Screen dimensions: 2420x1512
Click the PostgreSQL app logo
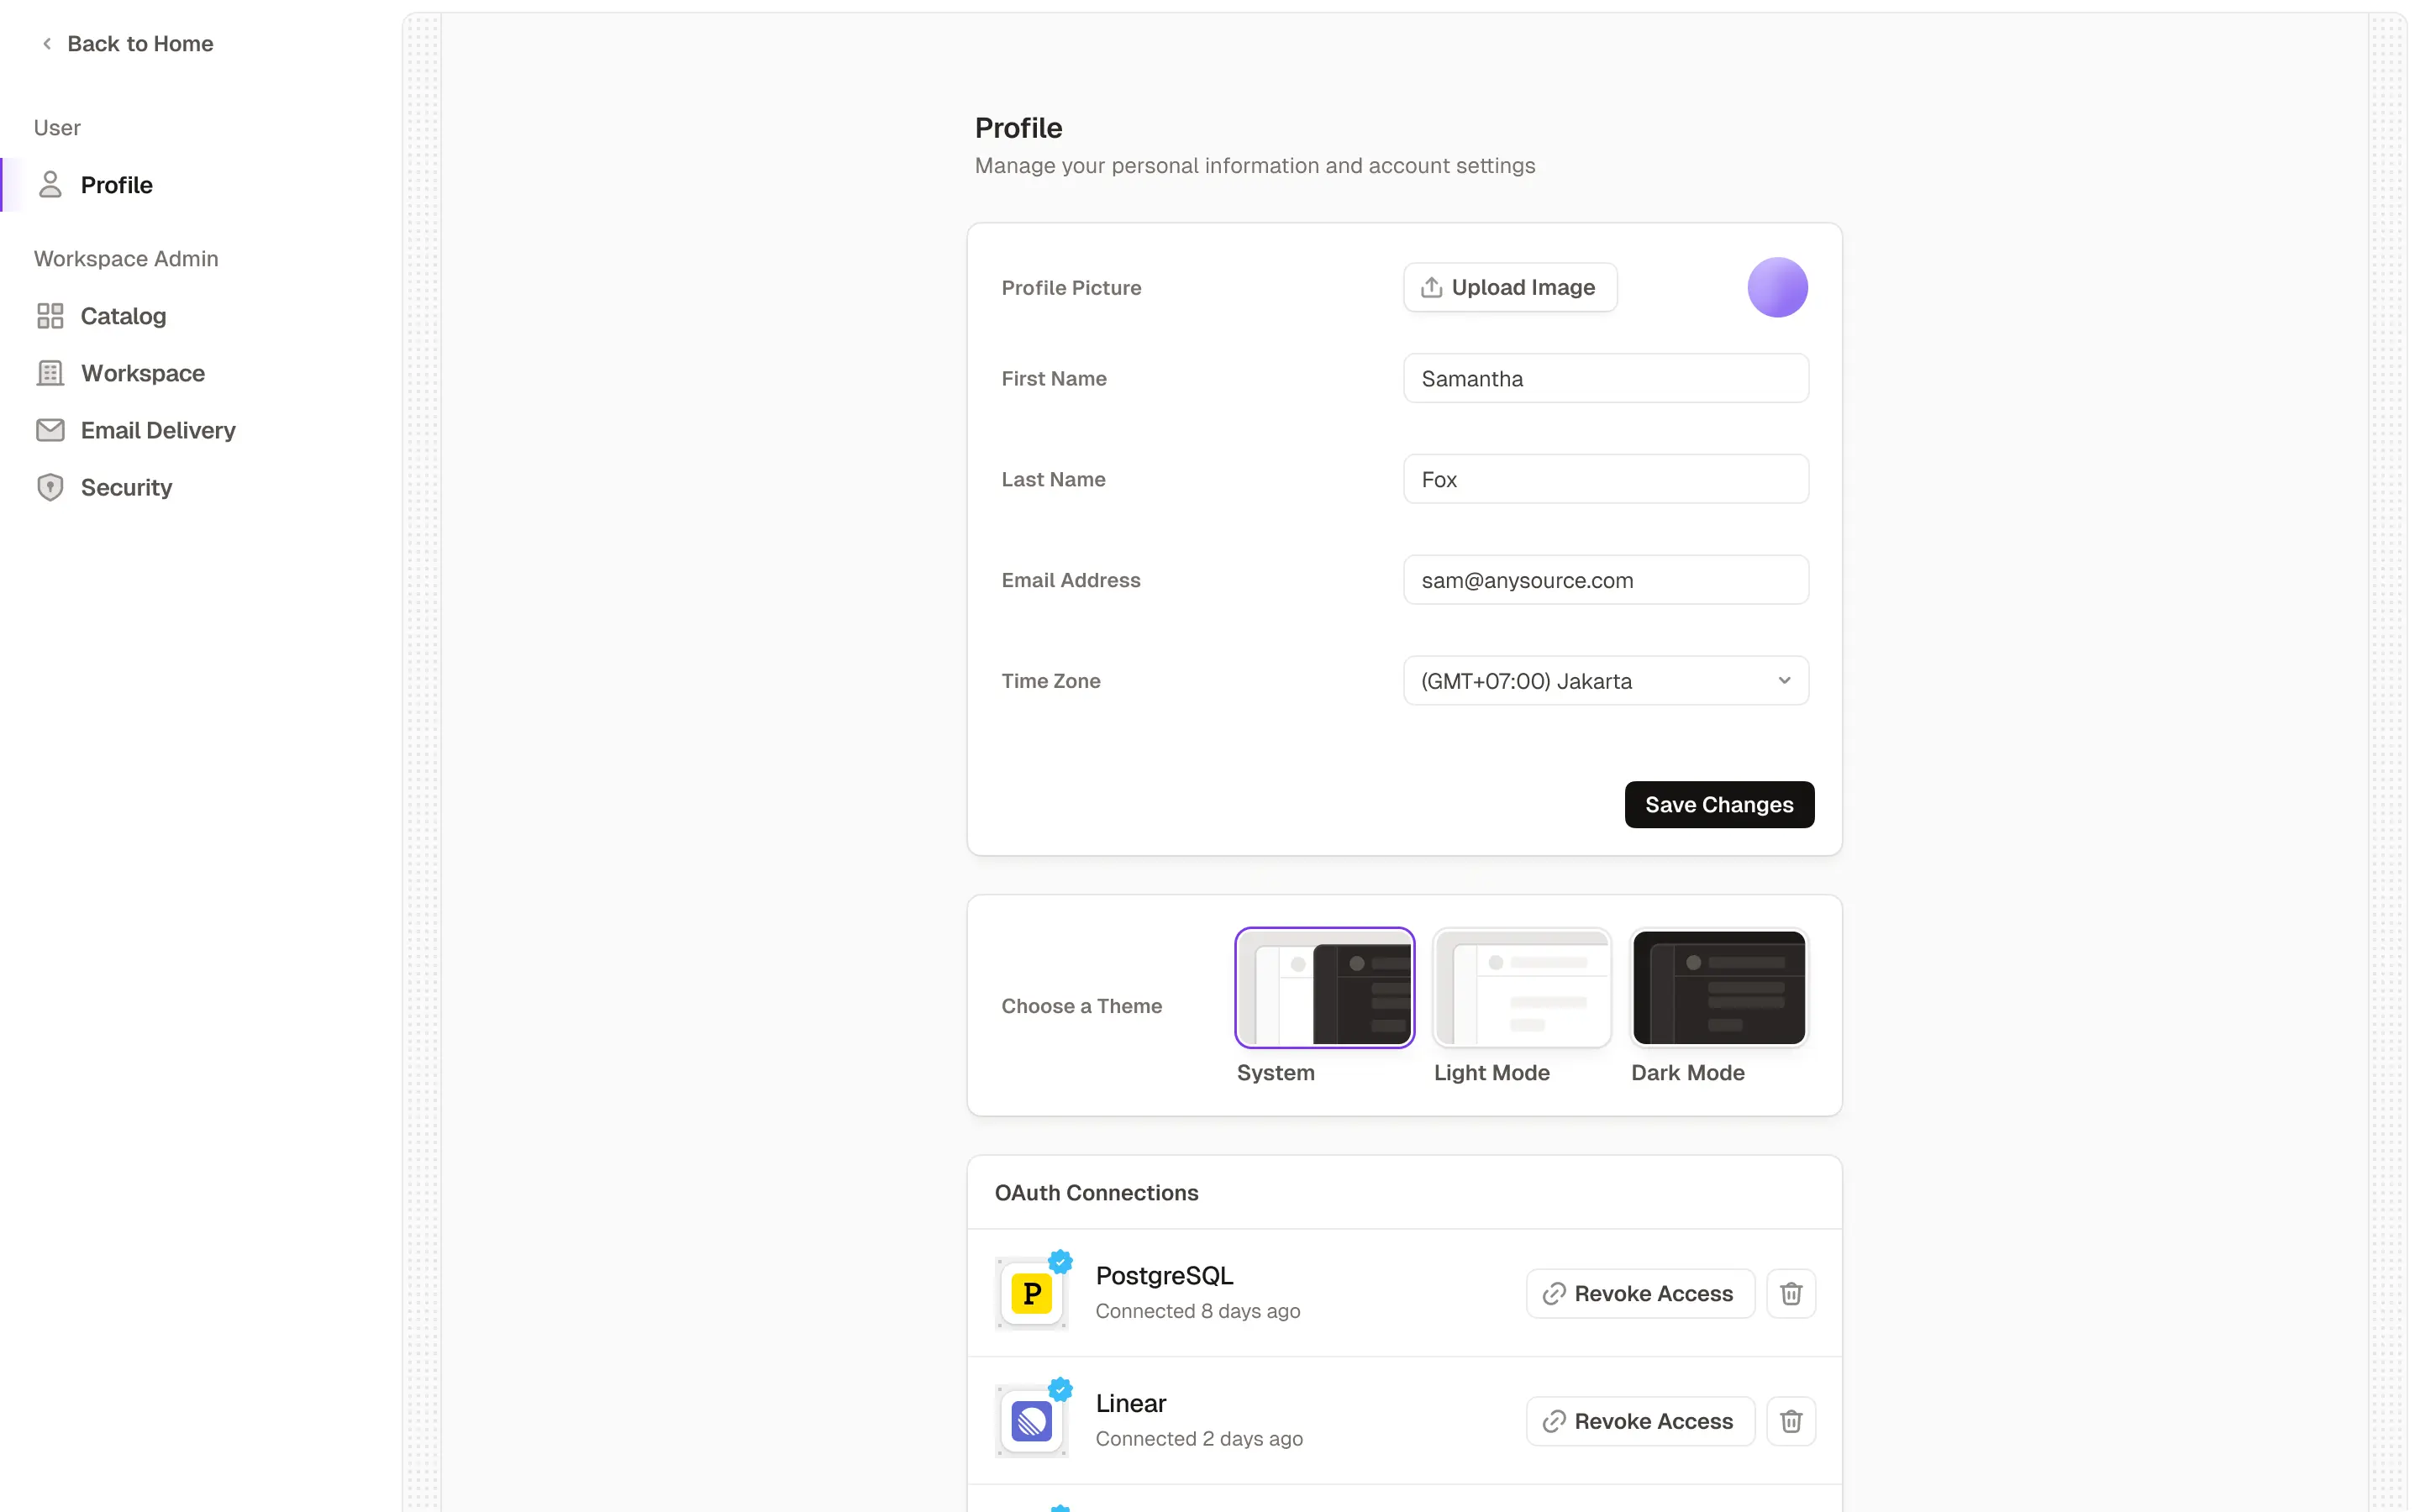coord(1032,1294)
